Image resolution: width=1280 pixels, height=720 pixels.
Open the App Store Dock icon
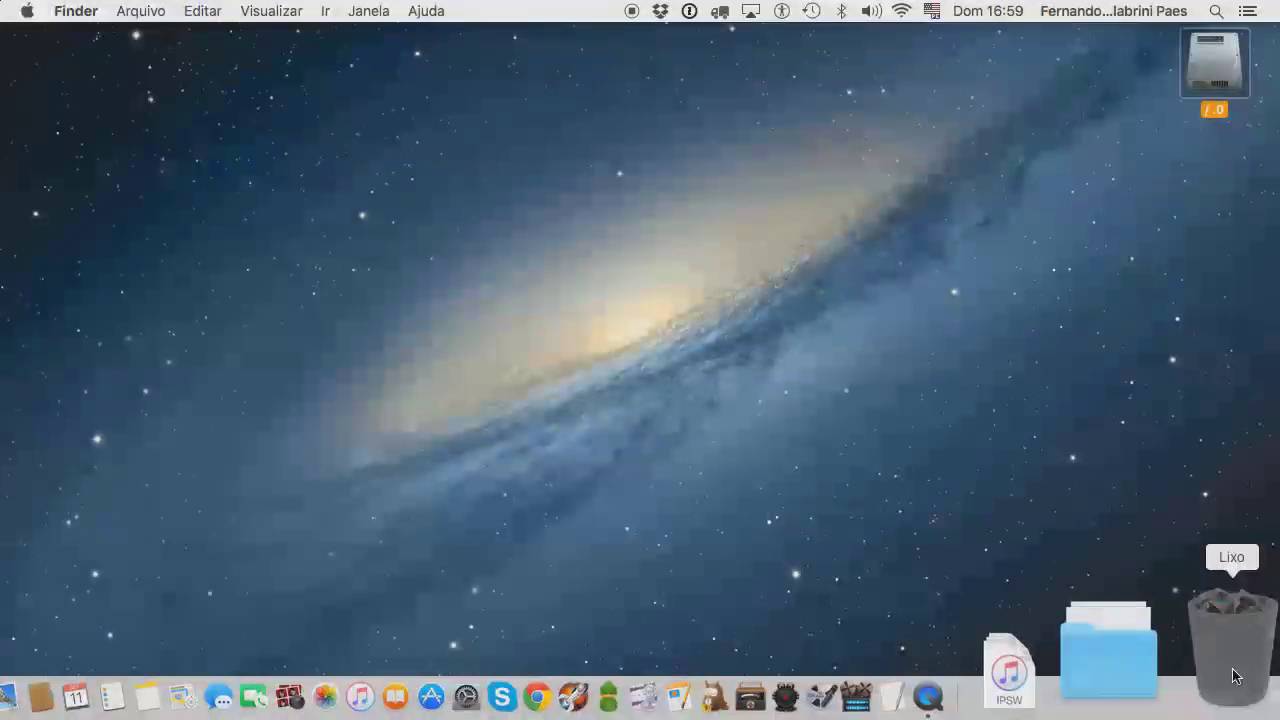coord(431,697)
